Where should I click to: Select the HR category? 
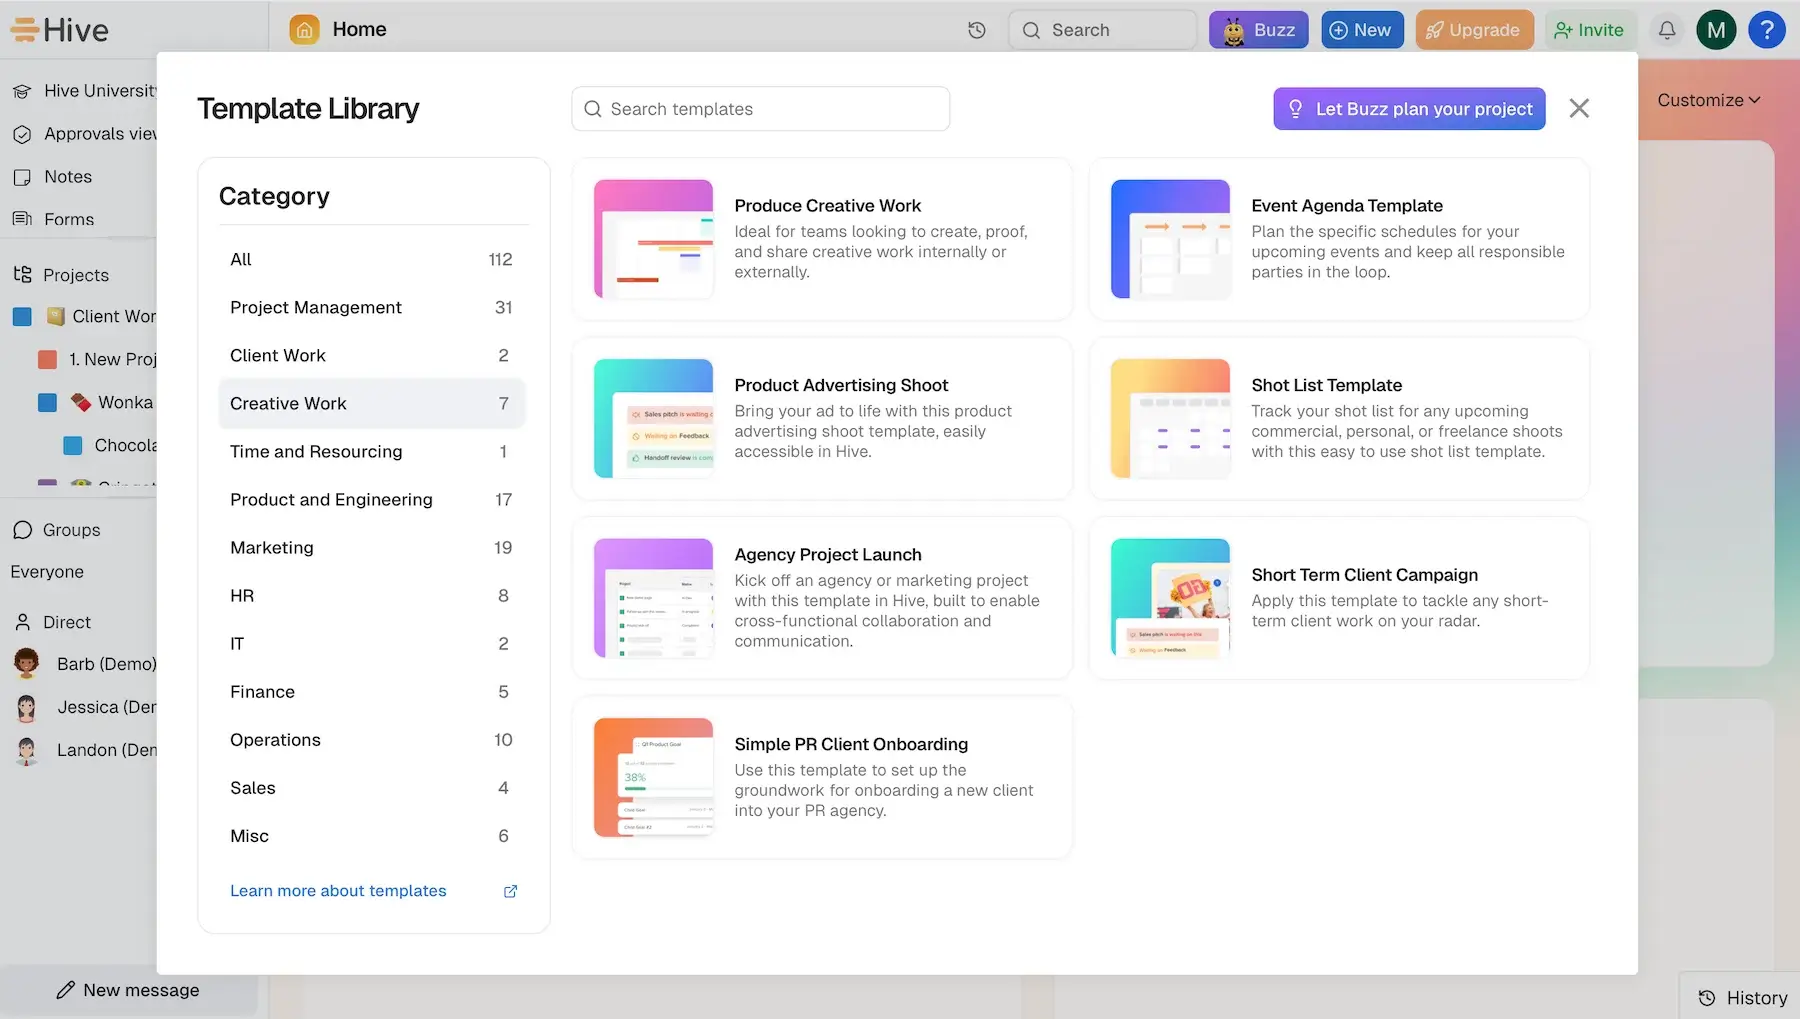[372, 595]
